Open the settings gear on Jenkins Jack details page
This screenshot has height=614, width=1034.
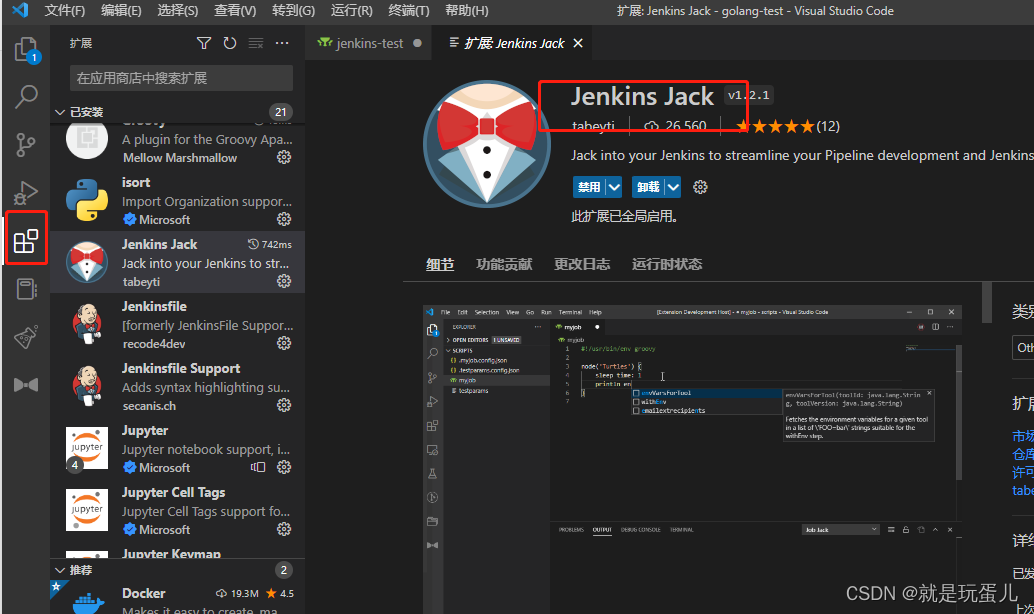(700, 187)
